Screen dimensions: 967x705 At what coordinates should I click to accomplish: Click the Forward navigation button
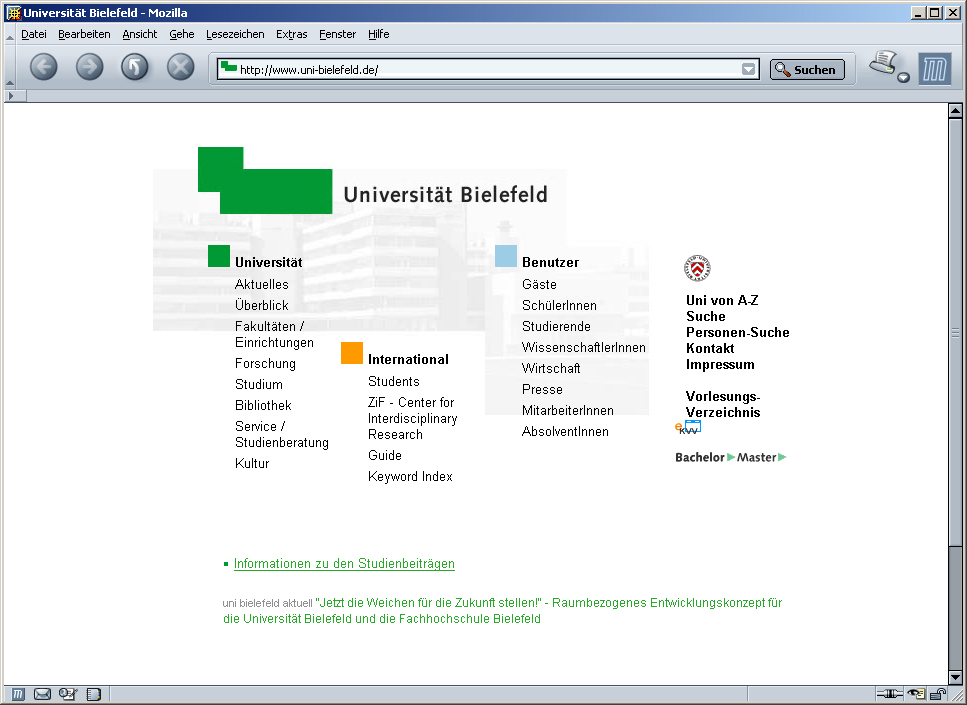tap(89, 67)
